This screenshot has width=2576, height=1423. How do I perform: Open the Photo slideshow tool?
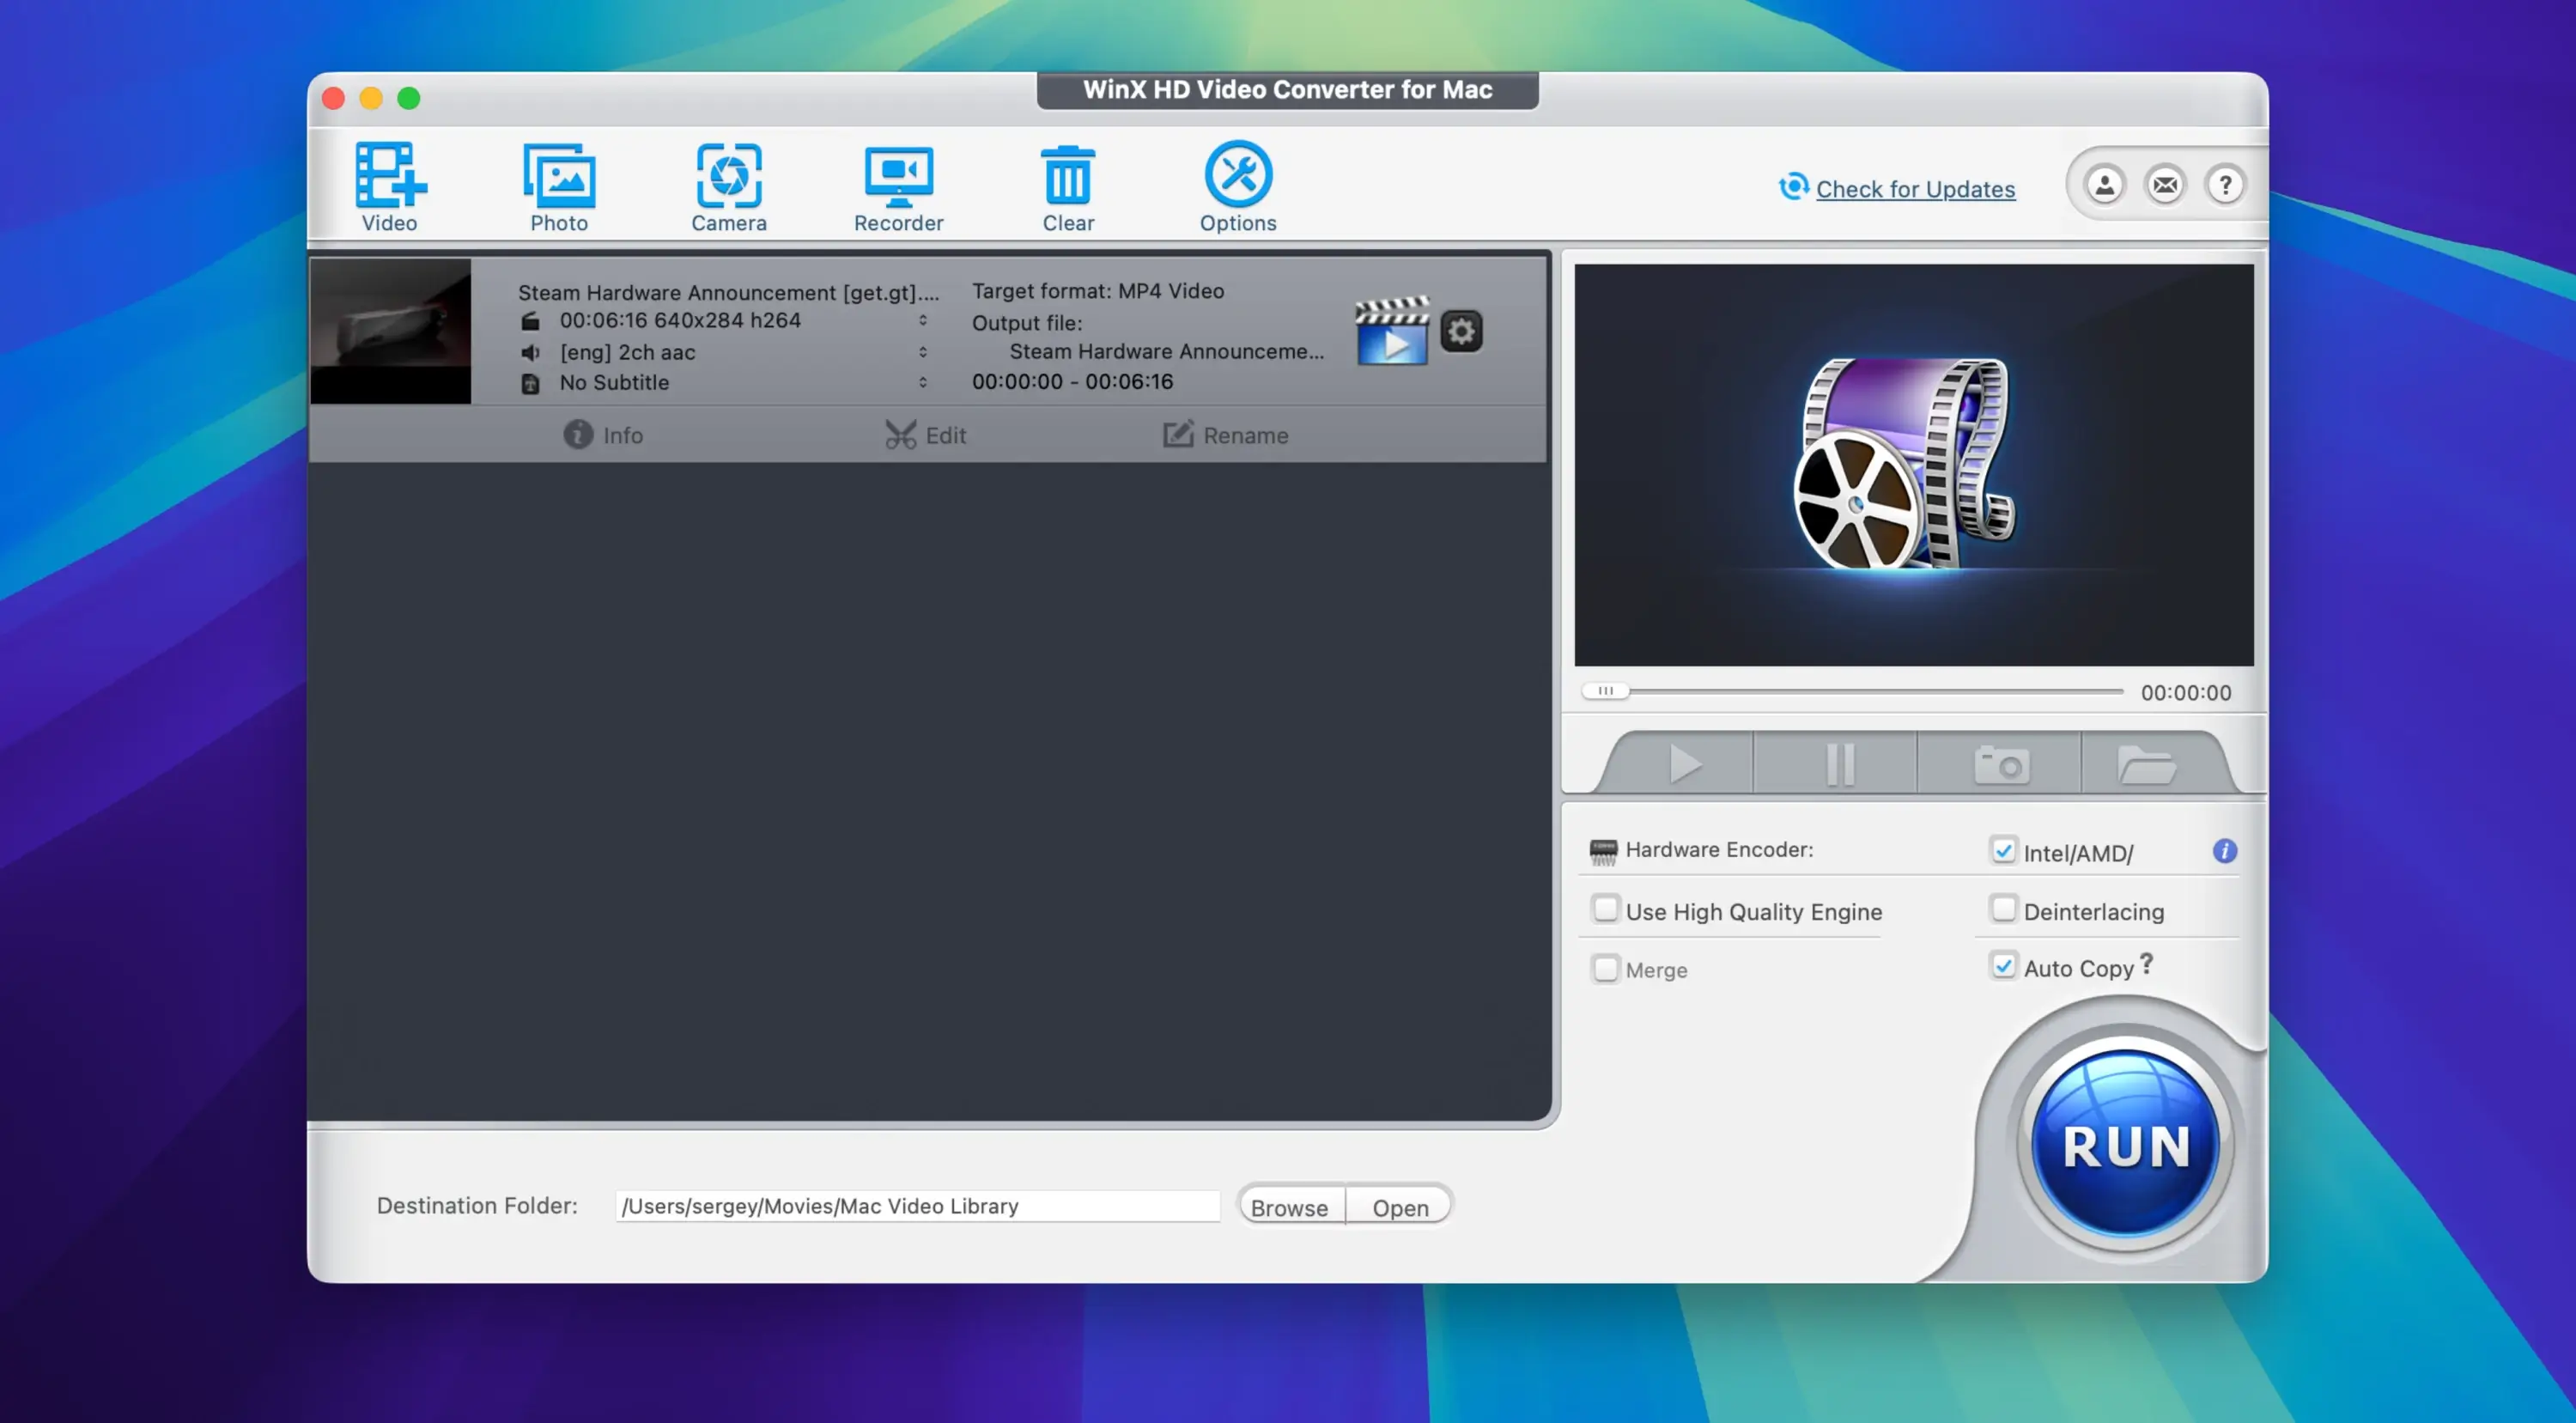(559, 187)
